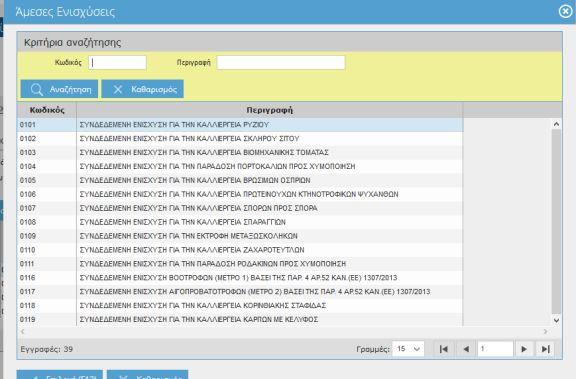The image size is (576, 379).
Task: Select row with code 0104
Action: (x=240, y=166)
